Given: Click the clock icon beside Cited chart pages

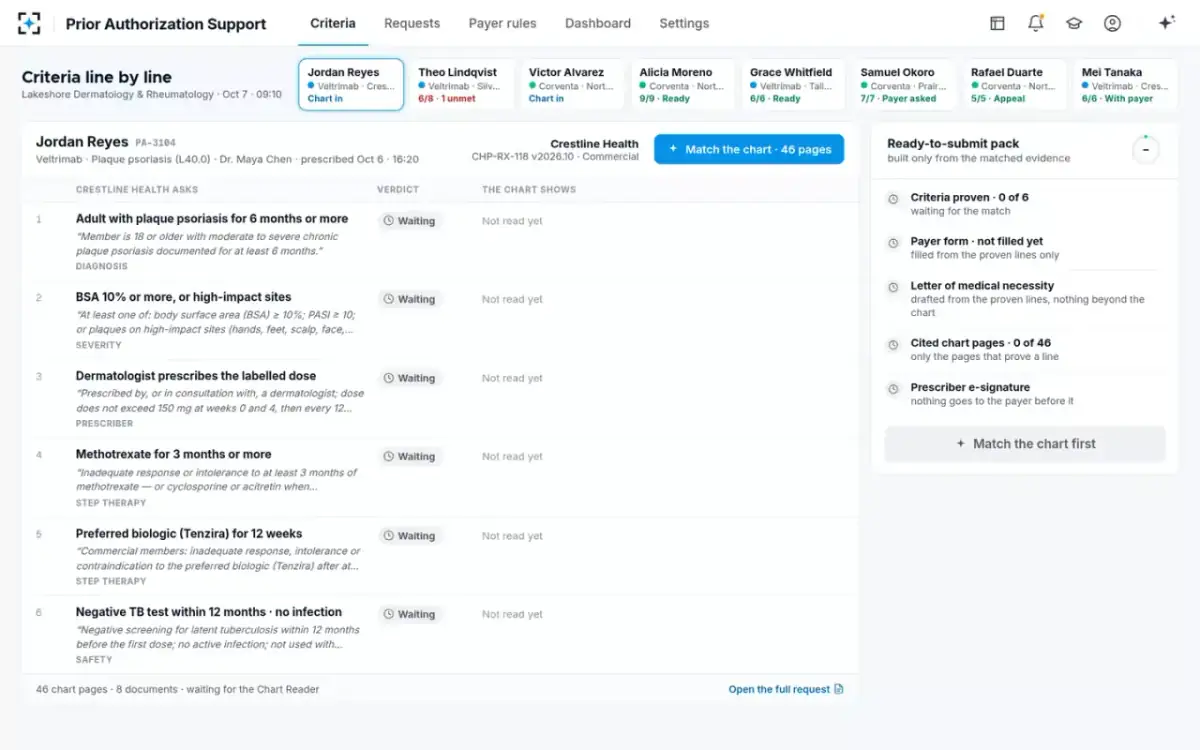Looking at the screenshot, I should (893, 344).
